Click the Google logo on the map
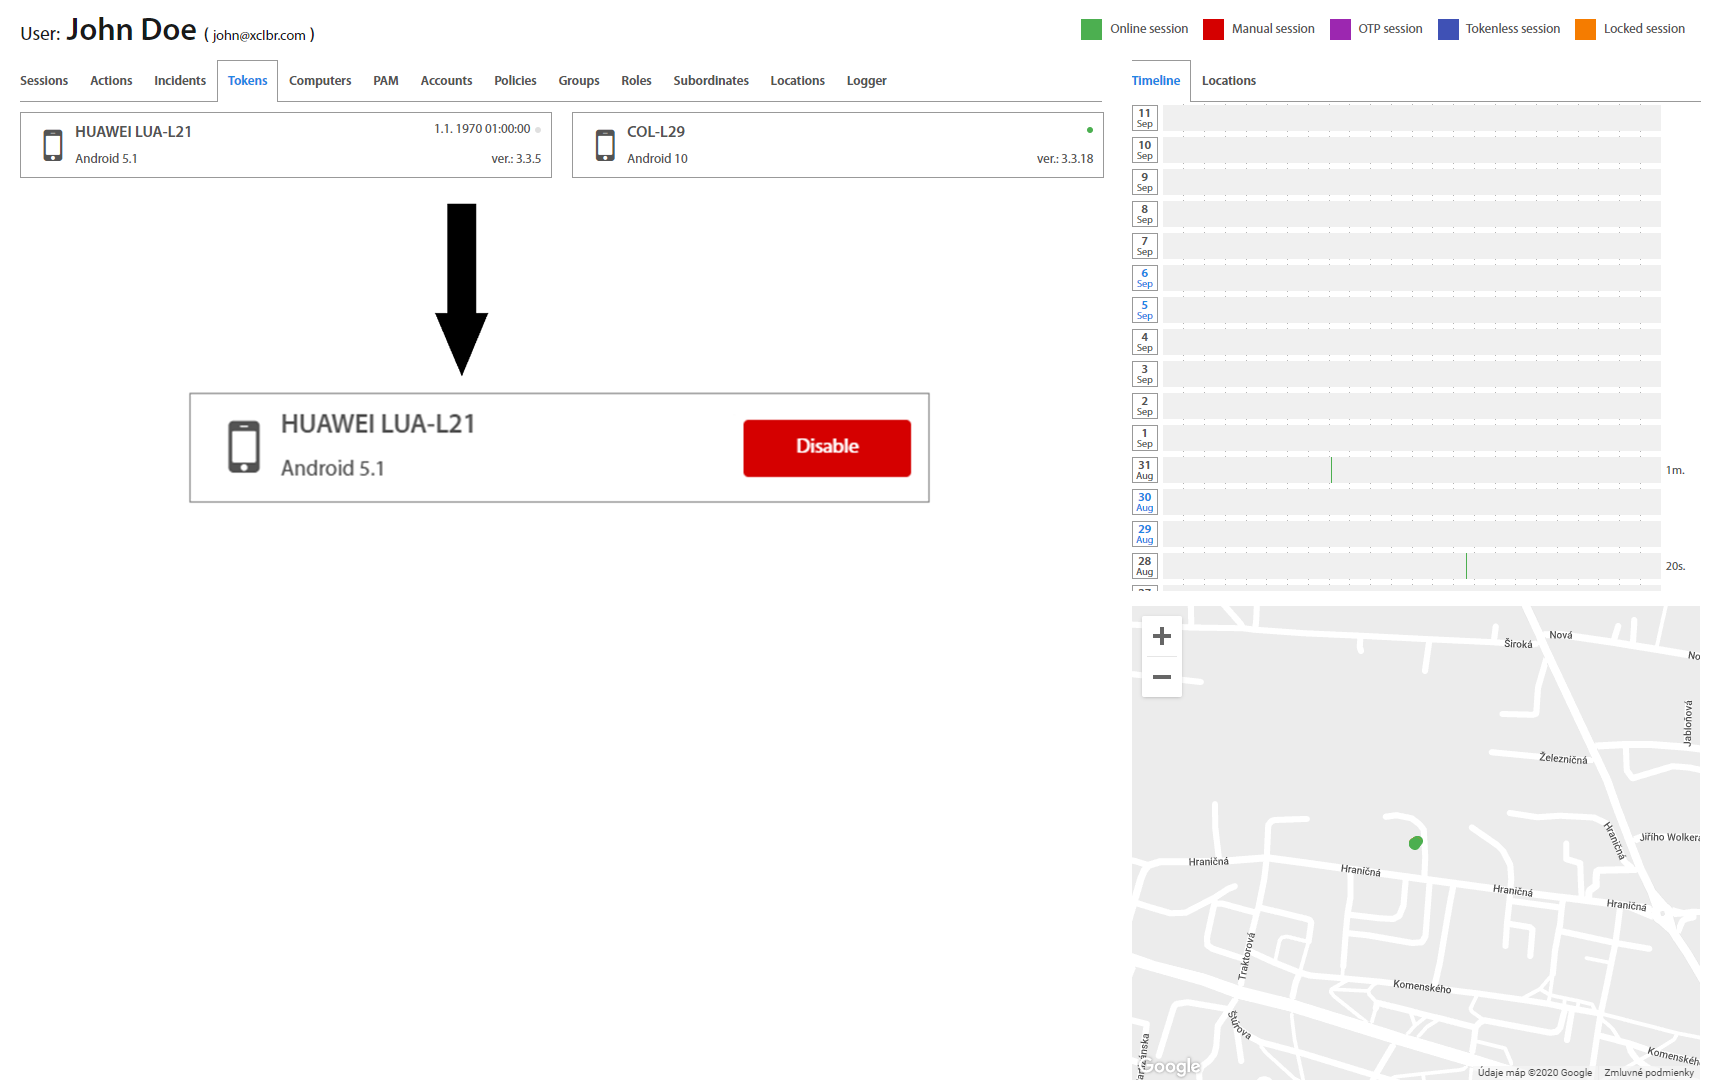1720x1080 pixels. [1170, 1066]
